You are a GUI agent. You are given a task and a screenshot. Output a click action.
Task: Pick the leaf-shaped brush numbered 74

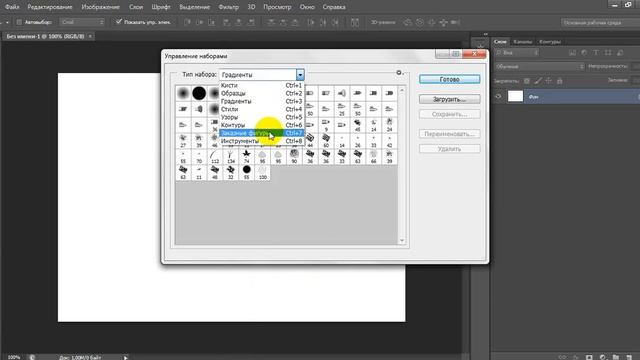point(247,156)
